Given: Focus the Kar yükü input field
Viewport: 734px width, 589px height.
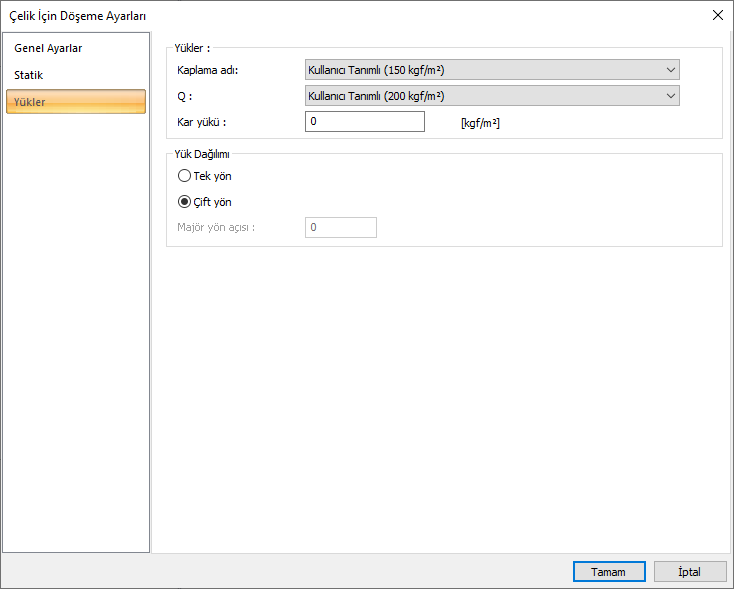Looking at the screenshot, I should coord(365,121).
